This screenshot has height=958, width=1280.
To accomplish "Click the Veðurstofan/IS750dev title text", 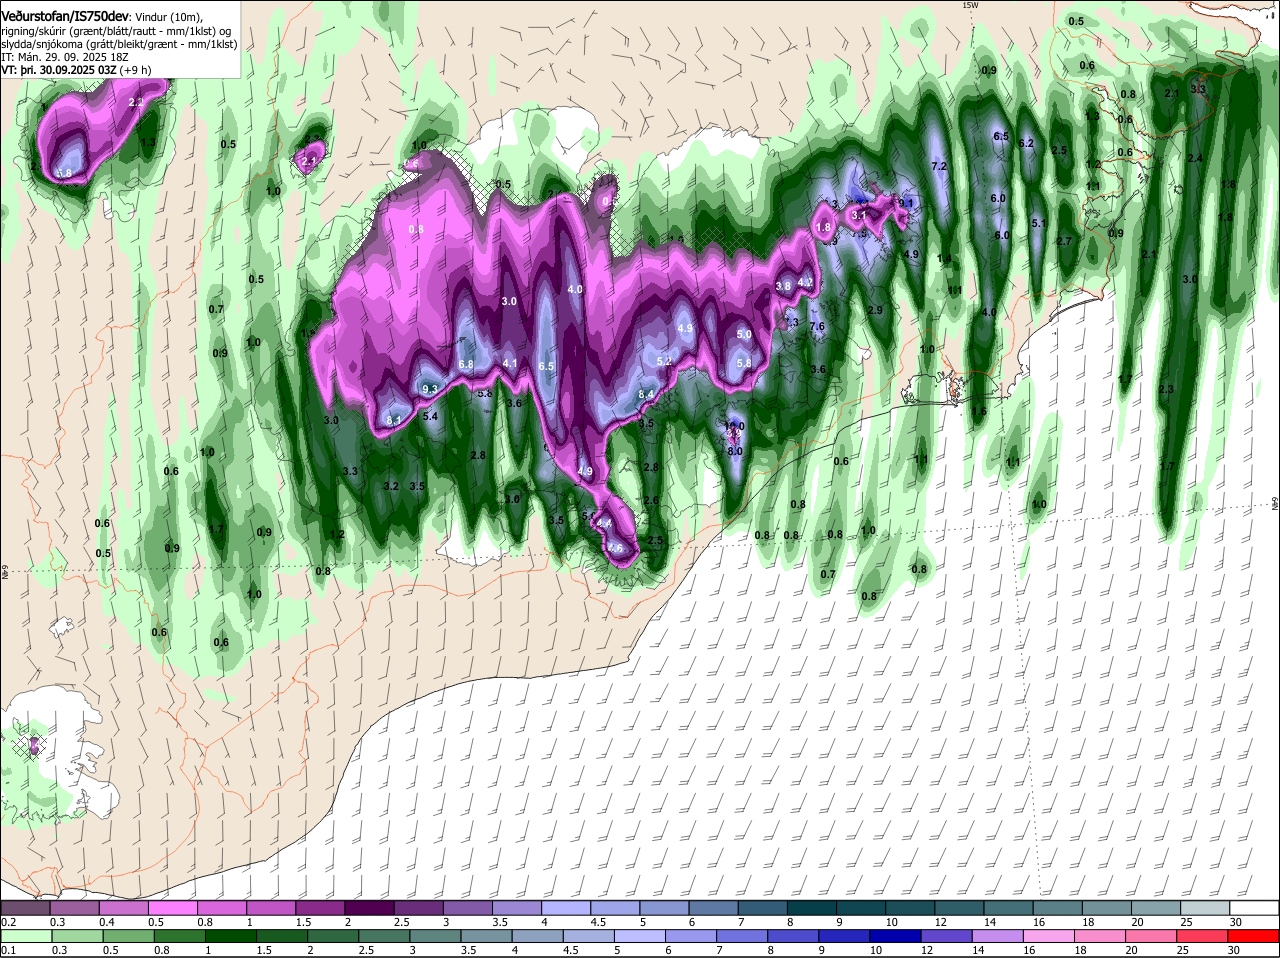I will coord(66,16).
